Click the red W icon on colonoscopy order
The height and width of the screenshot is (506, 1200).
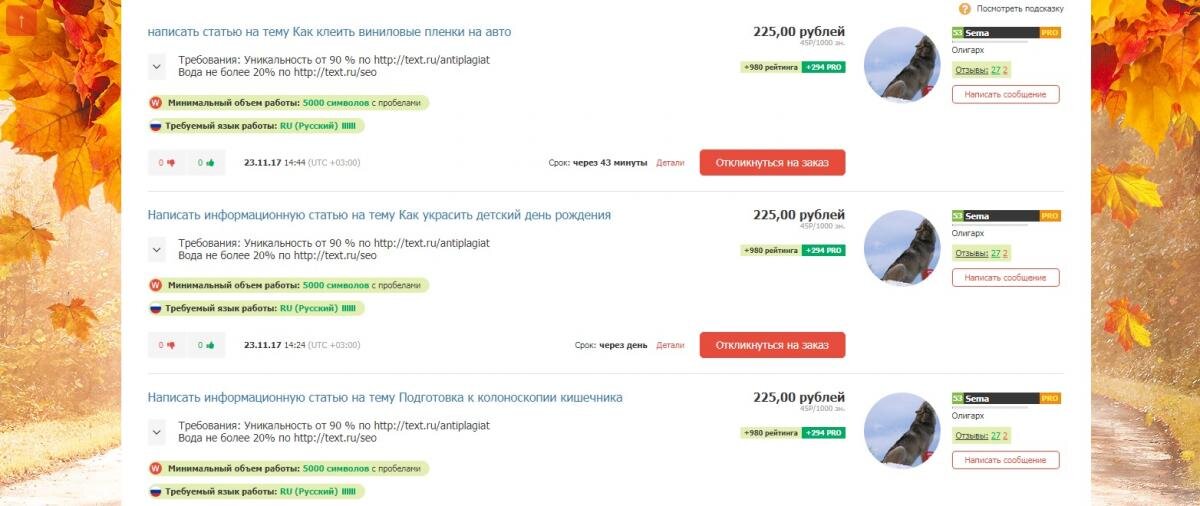point(155,468)
